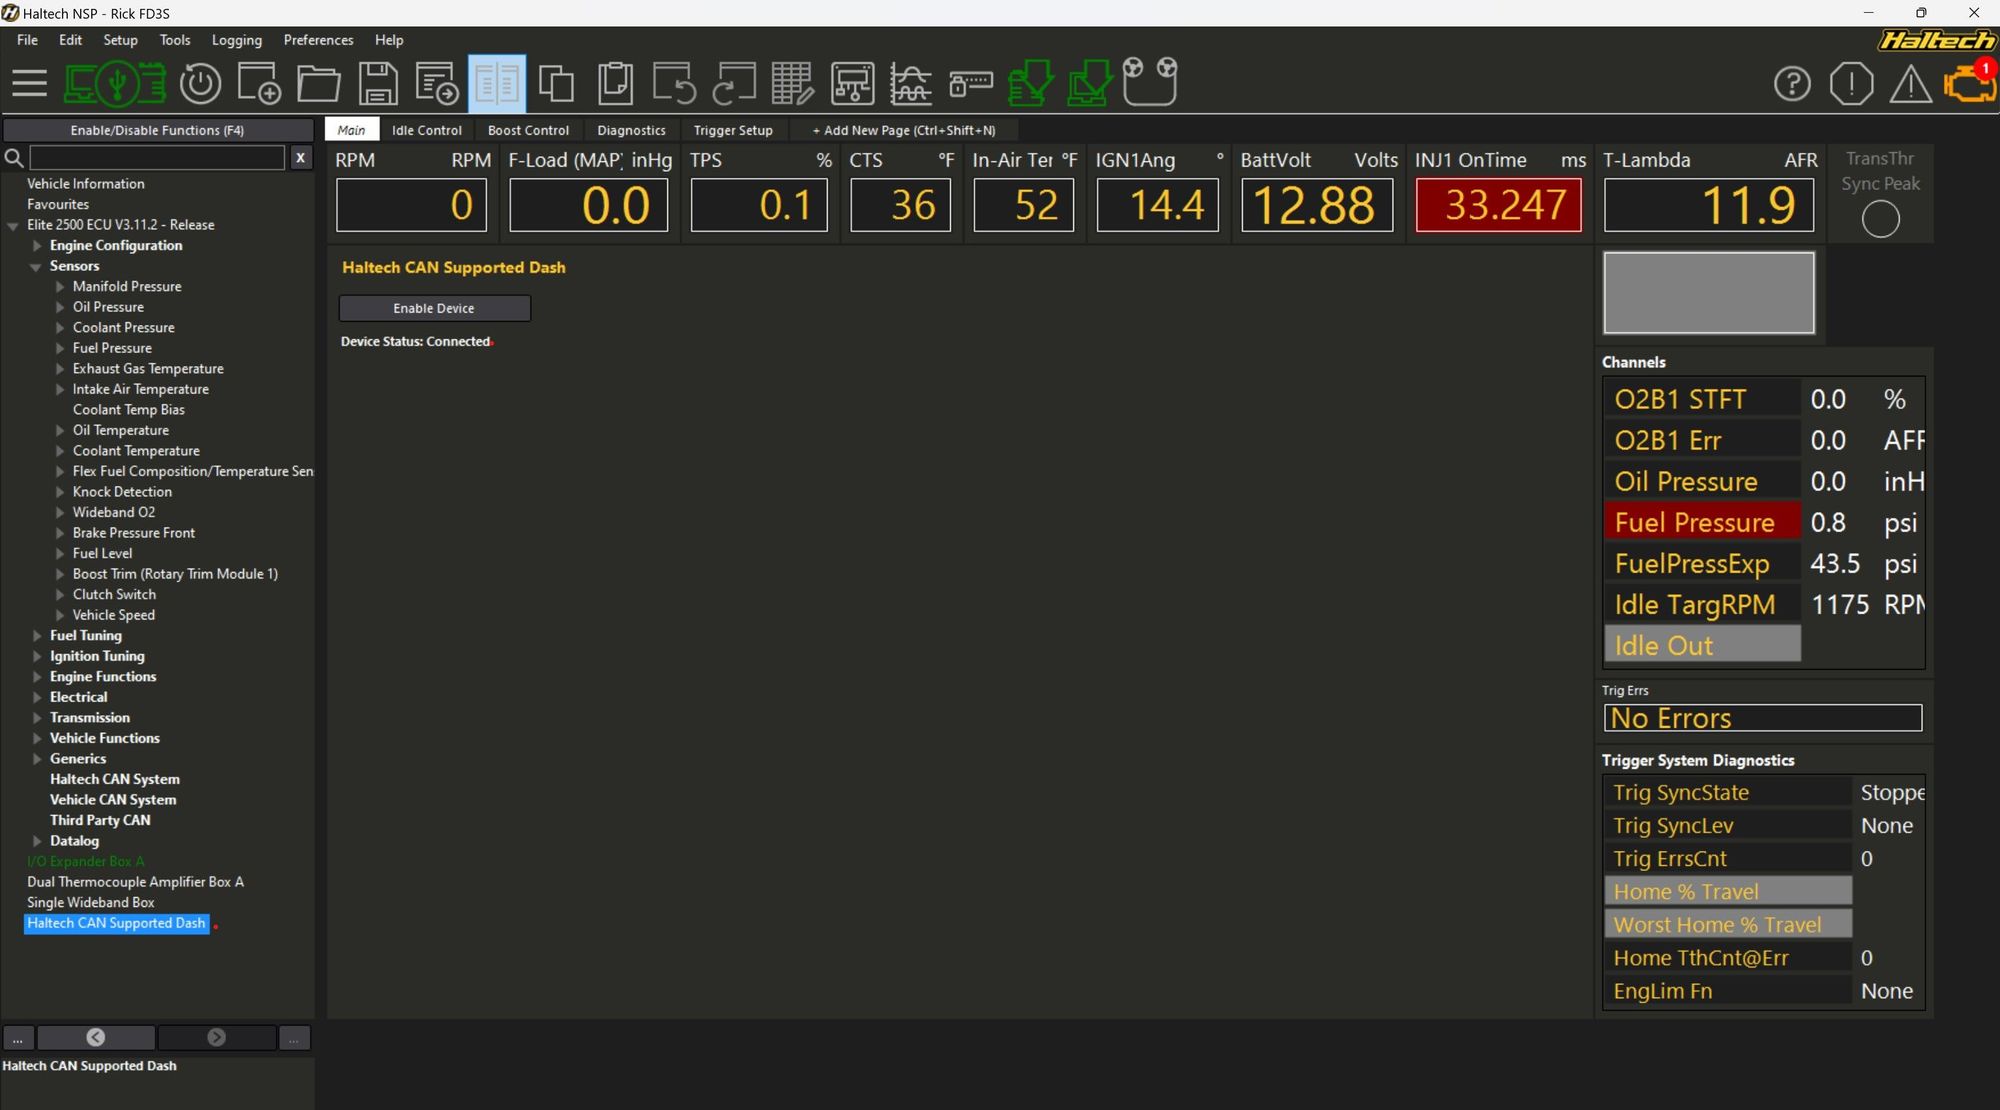Click the clipboard paste icon in toolbar

(x=615, y=83)
